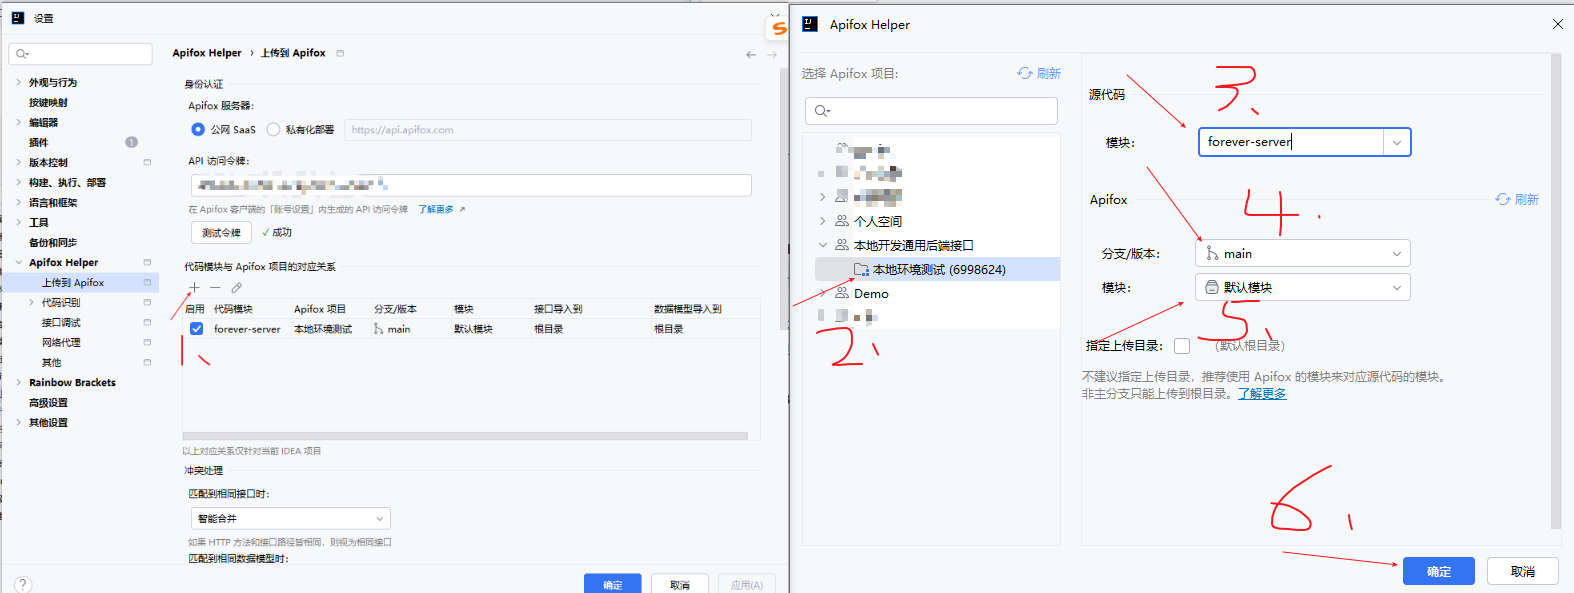Enable the forever-server mapping checkbox

point(196,329)
